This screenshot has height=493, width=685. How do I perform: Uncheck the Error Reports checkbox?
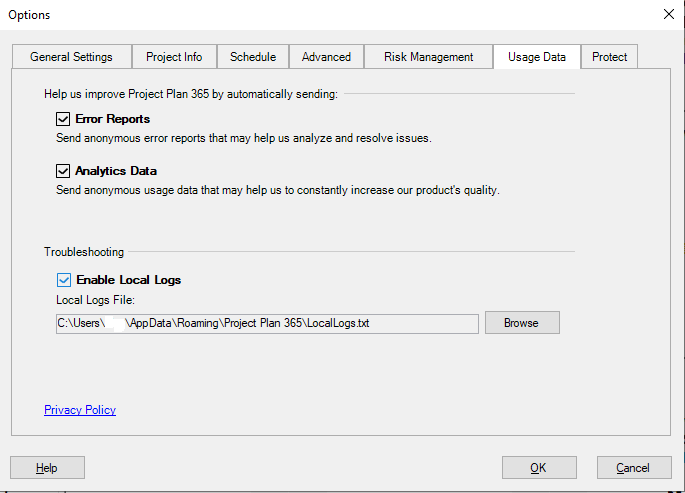[64, 119]
